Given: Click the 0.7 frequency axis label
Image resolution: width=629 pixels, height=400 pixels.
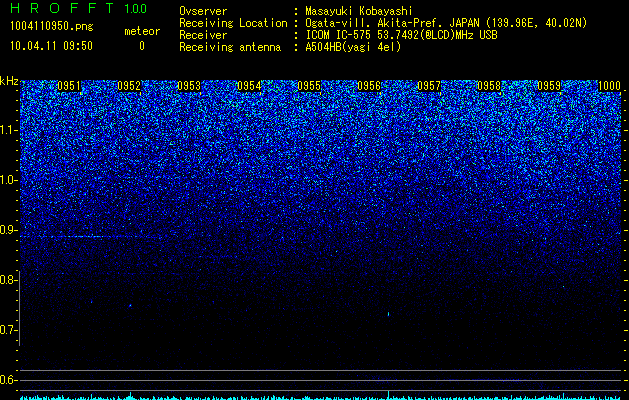Looking at the screenshot, I should pyautogui.click(x=8, y=330).
